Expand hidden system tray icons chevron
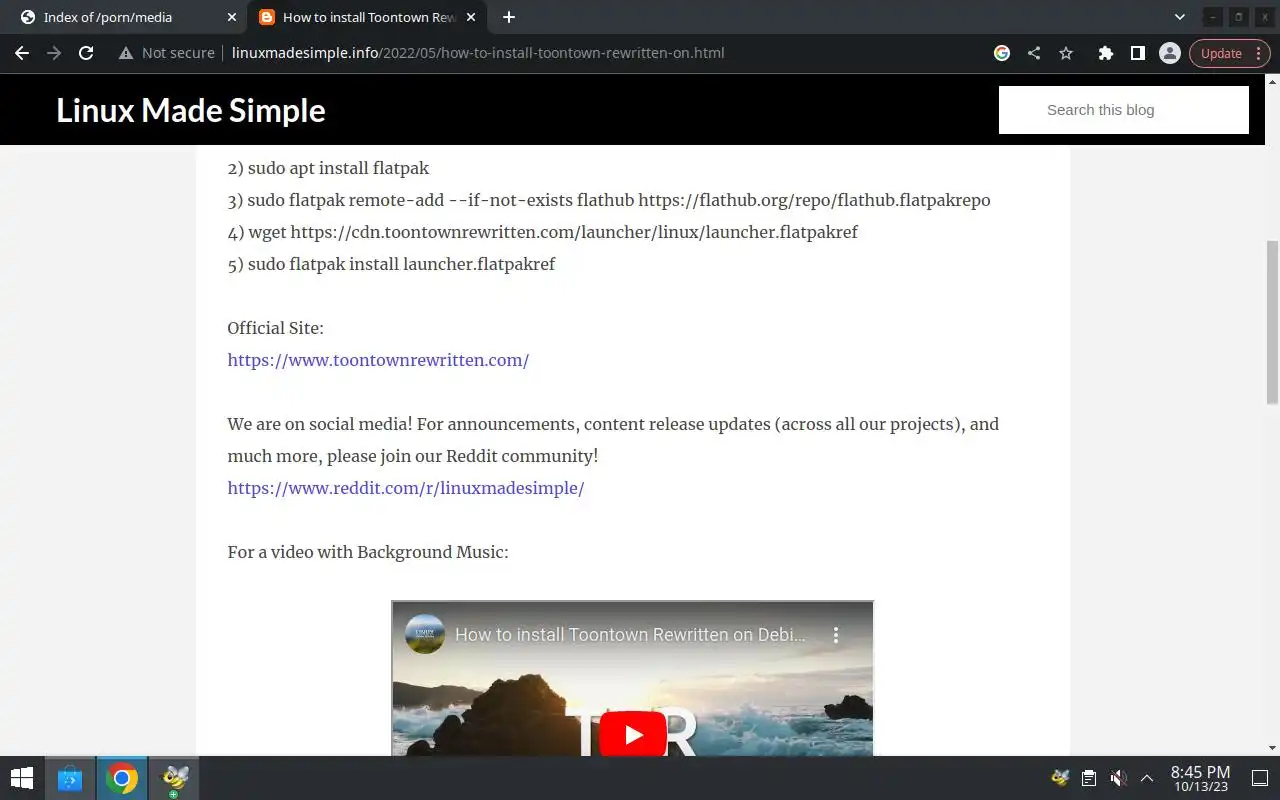This screenshot has width=1280, height=800. (x=1147, y=778)
